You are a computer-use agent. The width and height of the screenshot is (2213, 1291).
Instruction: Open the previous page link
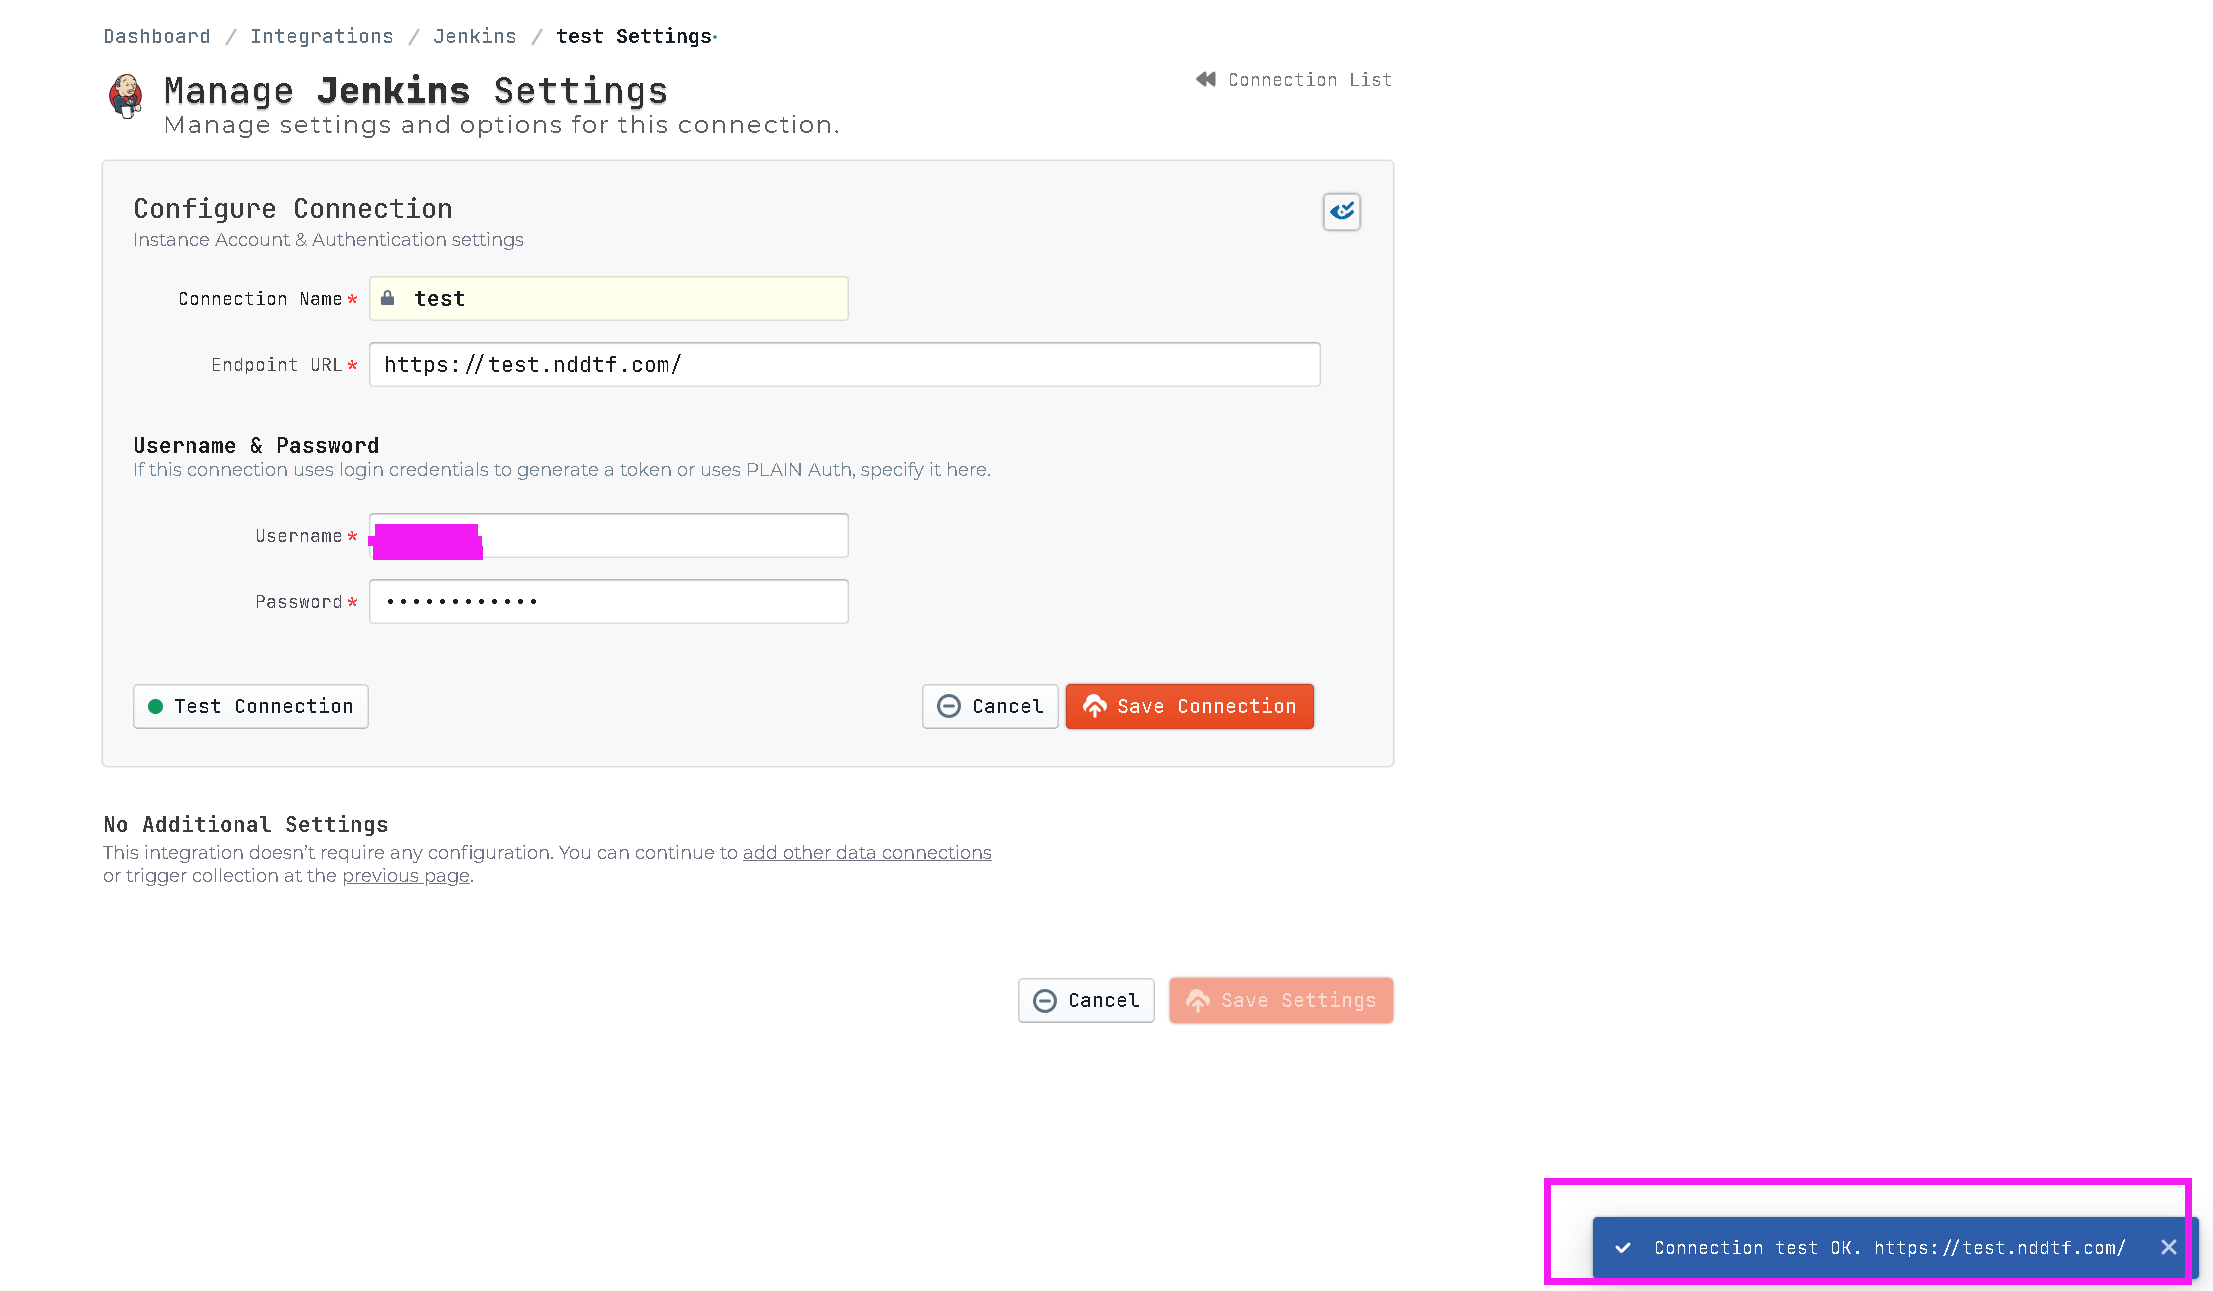(x=405, y=875)
